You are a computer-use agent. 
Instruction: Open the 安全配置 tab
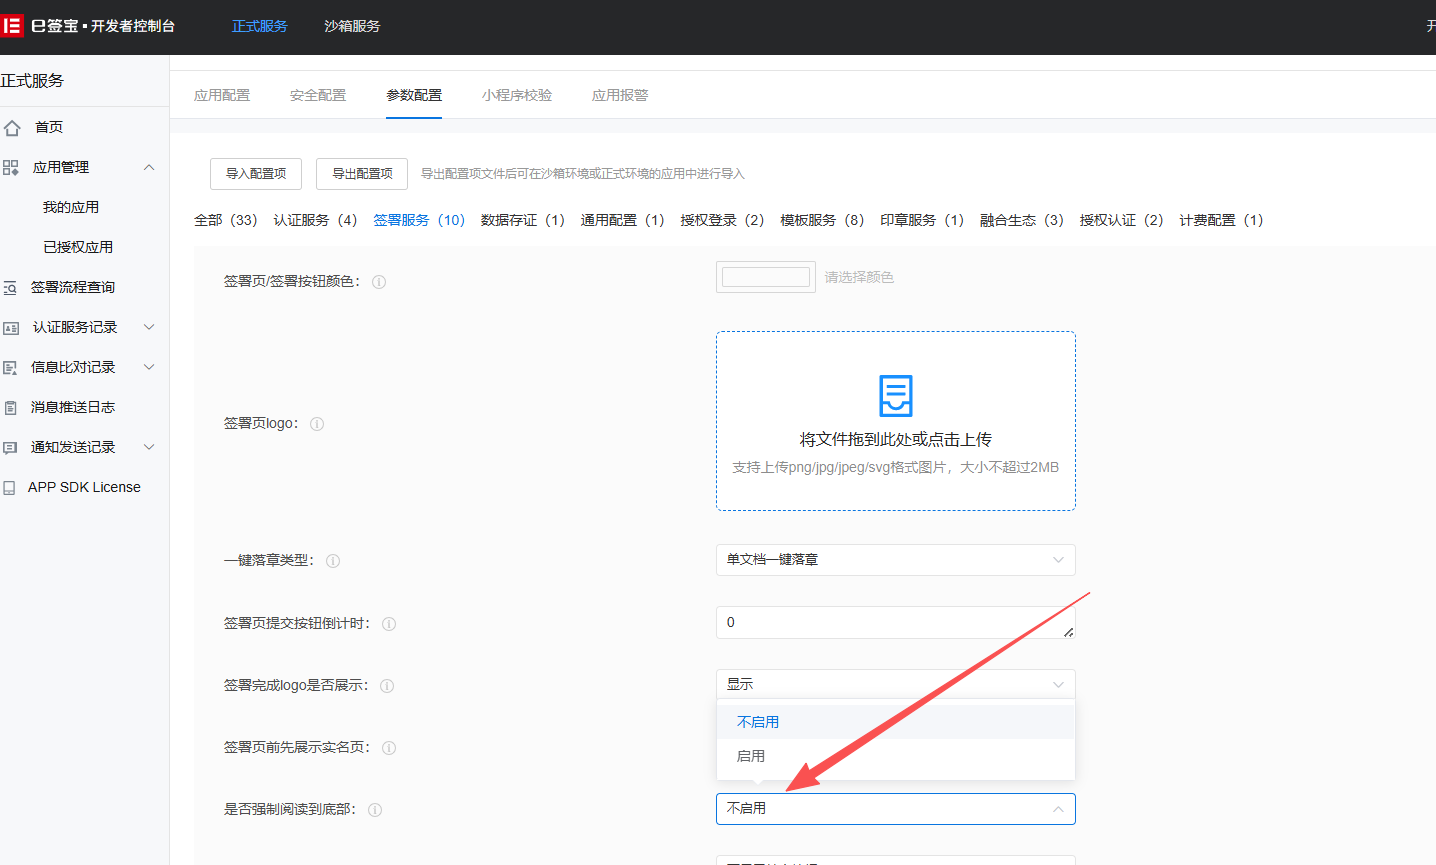(318, 95)
